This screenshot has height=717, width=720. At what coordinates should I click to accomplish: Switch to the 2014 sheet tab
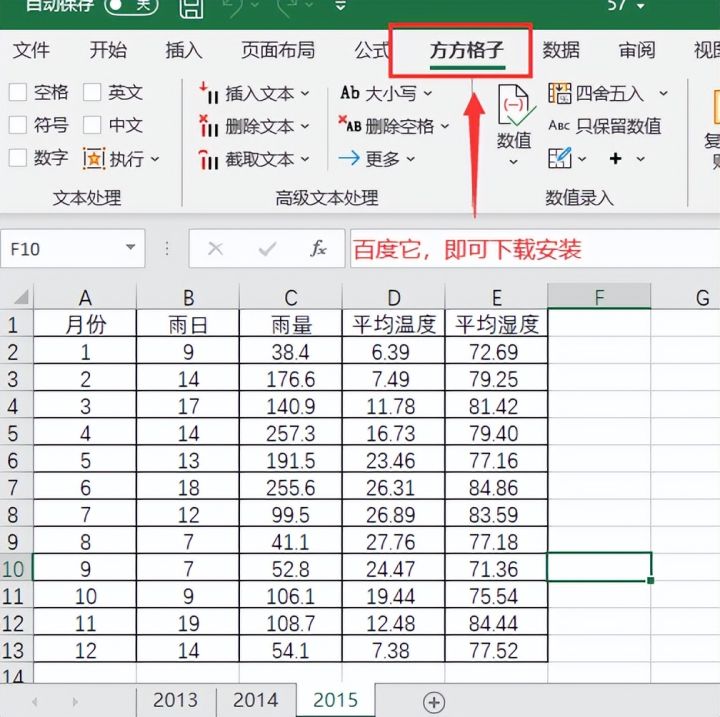pos(255,700)
